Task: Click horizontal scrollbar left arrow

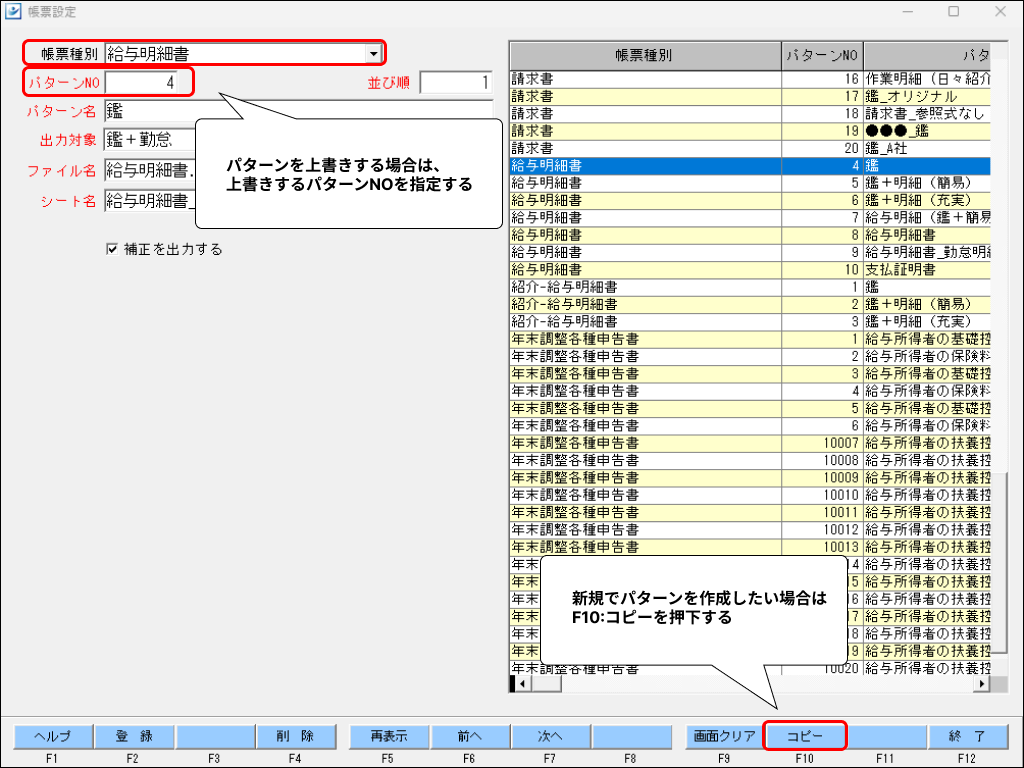Action: (522, 684)
